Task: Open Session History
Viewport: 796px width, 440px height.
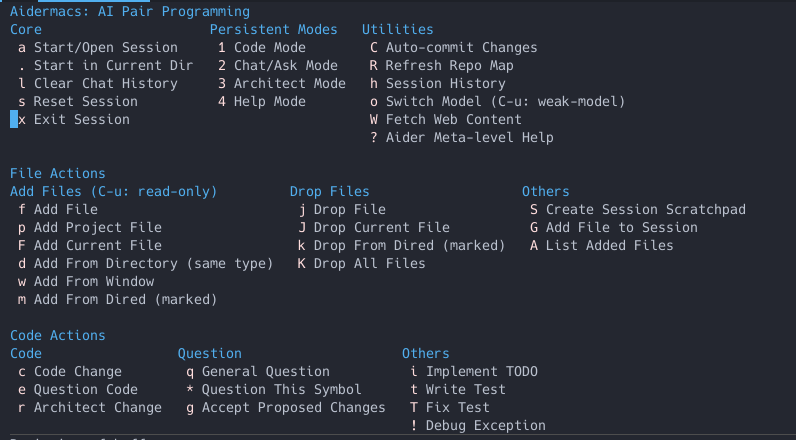Action: pos(445,83)
